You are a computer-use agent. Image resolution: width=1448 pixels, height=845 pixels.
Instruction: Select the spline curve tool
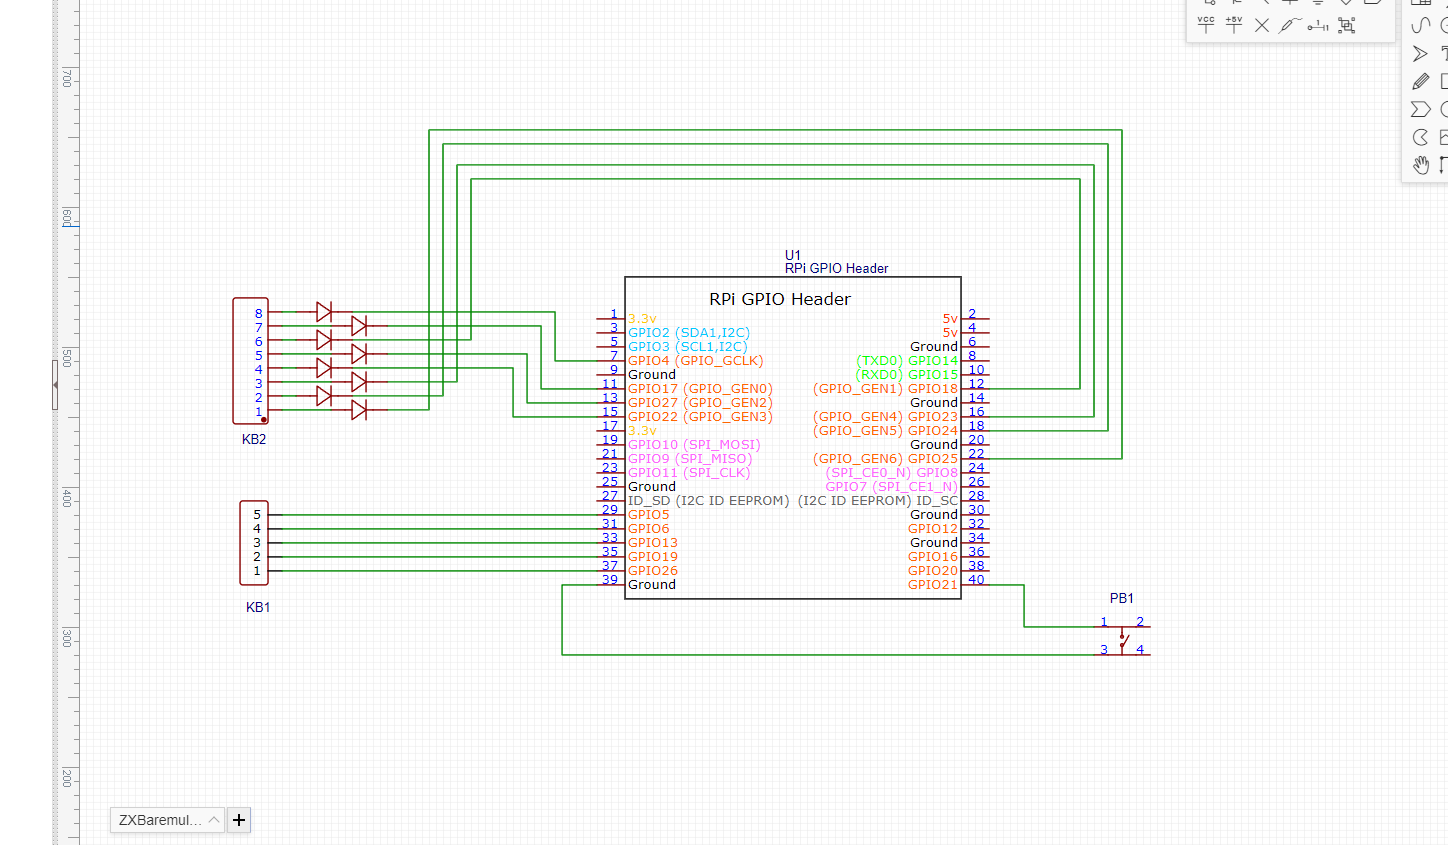pos(1421,25)
